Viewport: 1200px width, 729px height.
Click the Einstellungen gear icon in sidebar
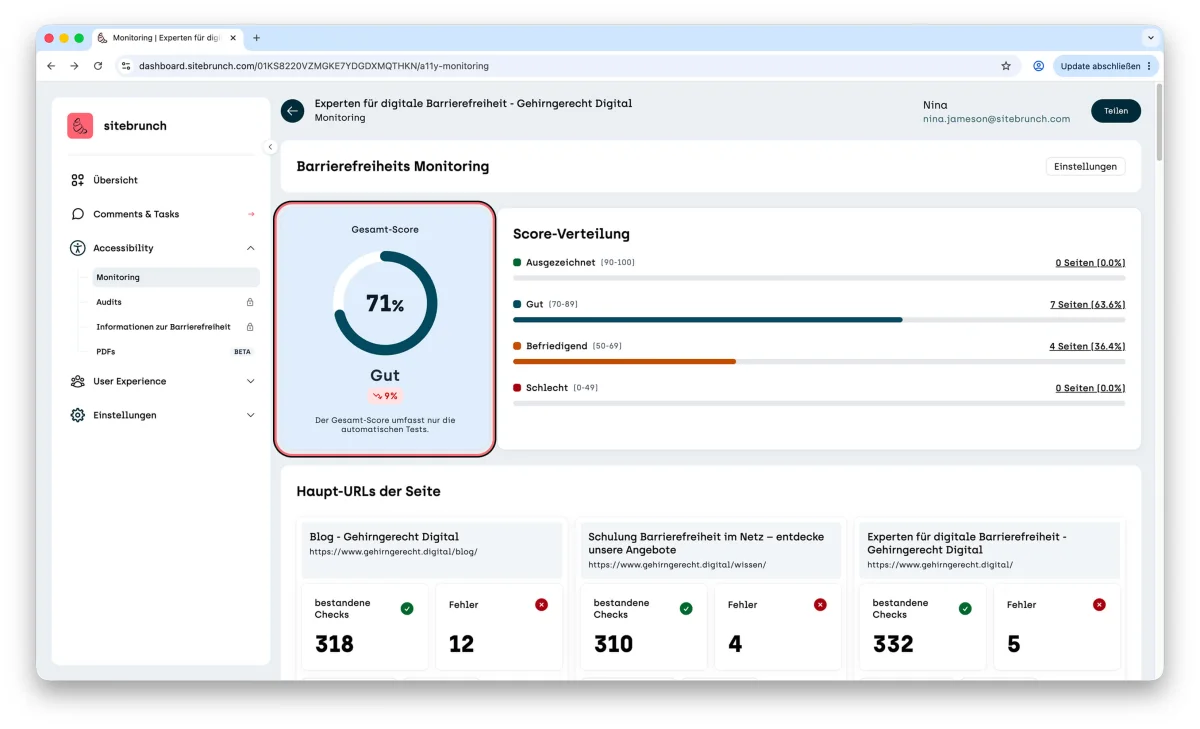coord(77,415)
